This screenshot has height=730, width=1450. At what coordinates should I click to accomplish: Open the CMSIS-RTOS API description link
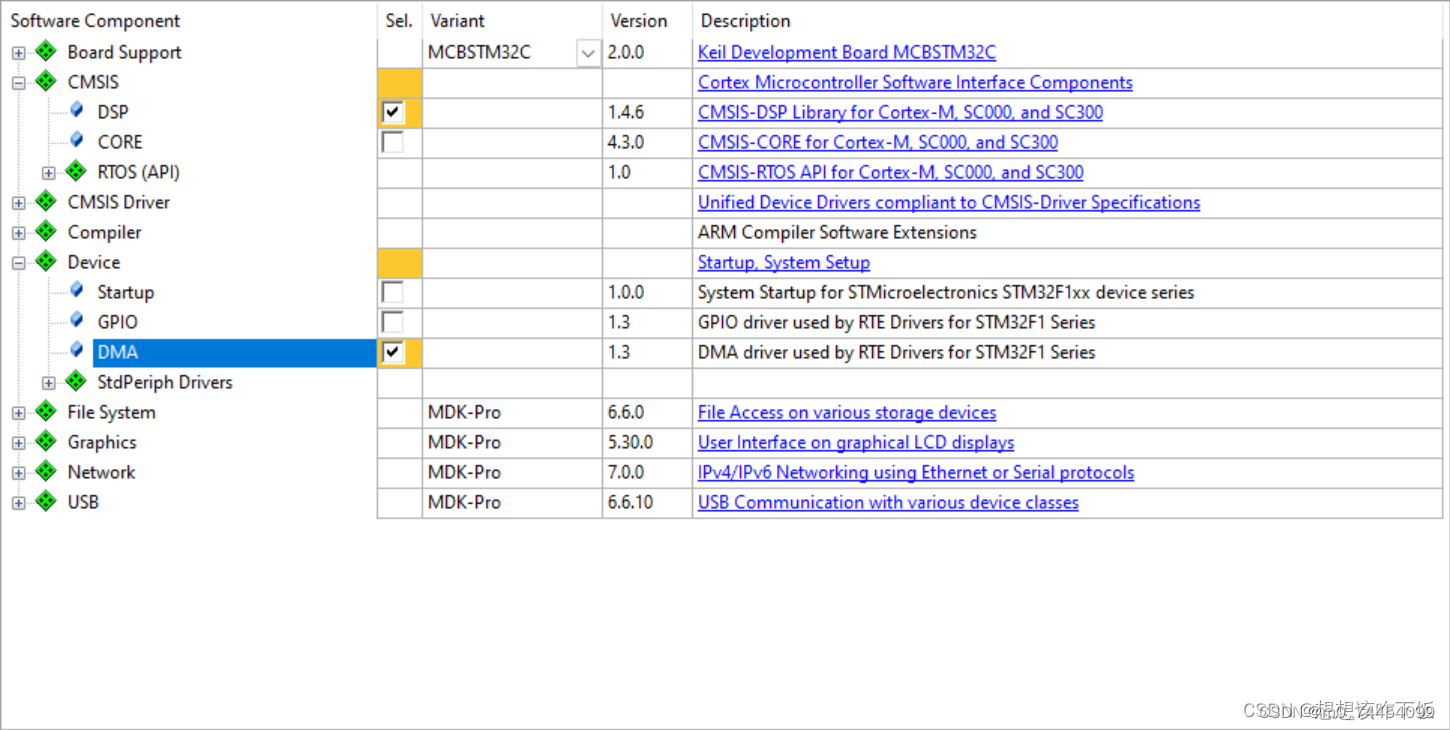pos(891,172)
